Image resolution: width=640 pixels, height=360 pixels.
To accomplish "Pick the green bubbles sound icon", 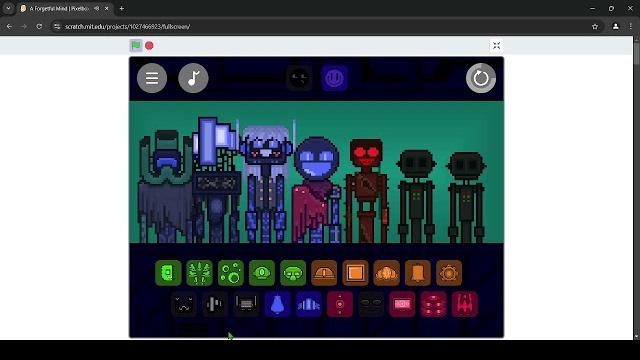I will coord(231,273).
